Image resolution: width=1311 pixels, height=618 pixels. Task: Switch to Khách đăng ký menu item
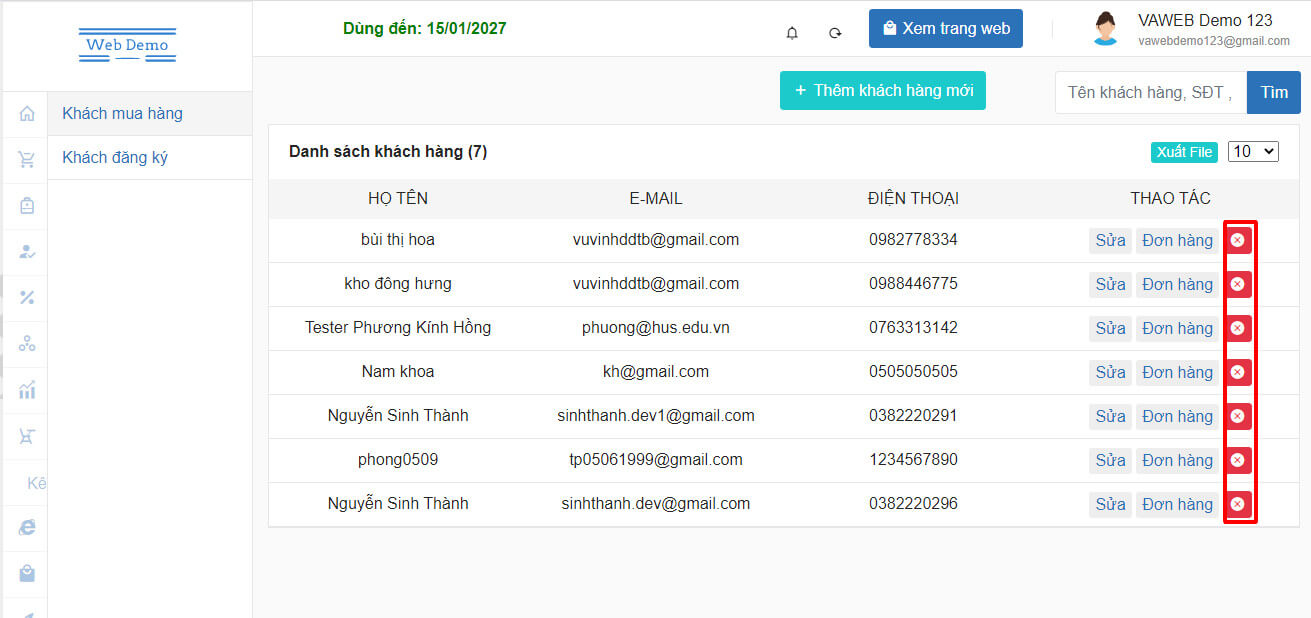[115, 158]
